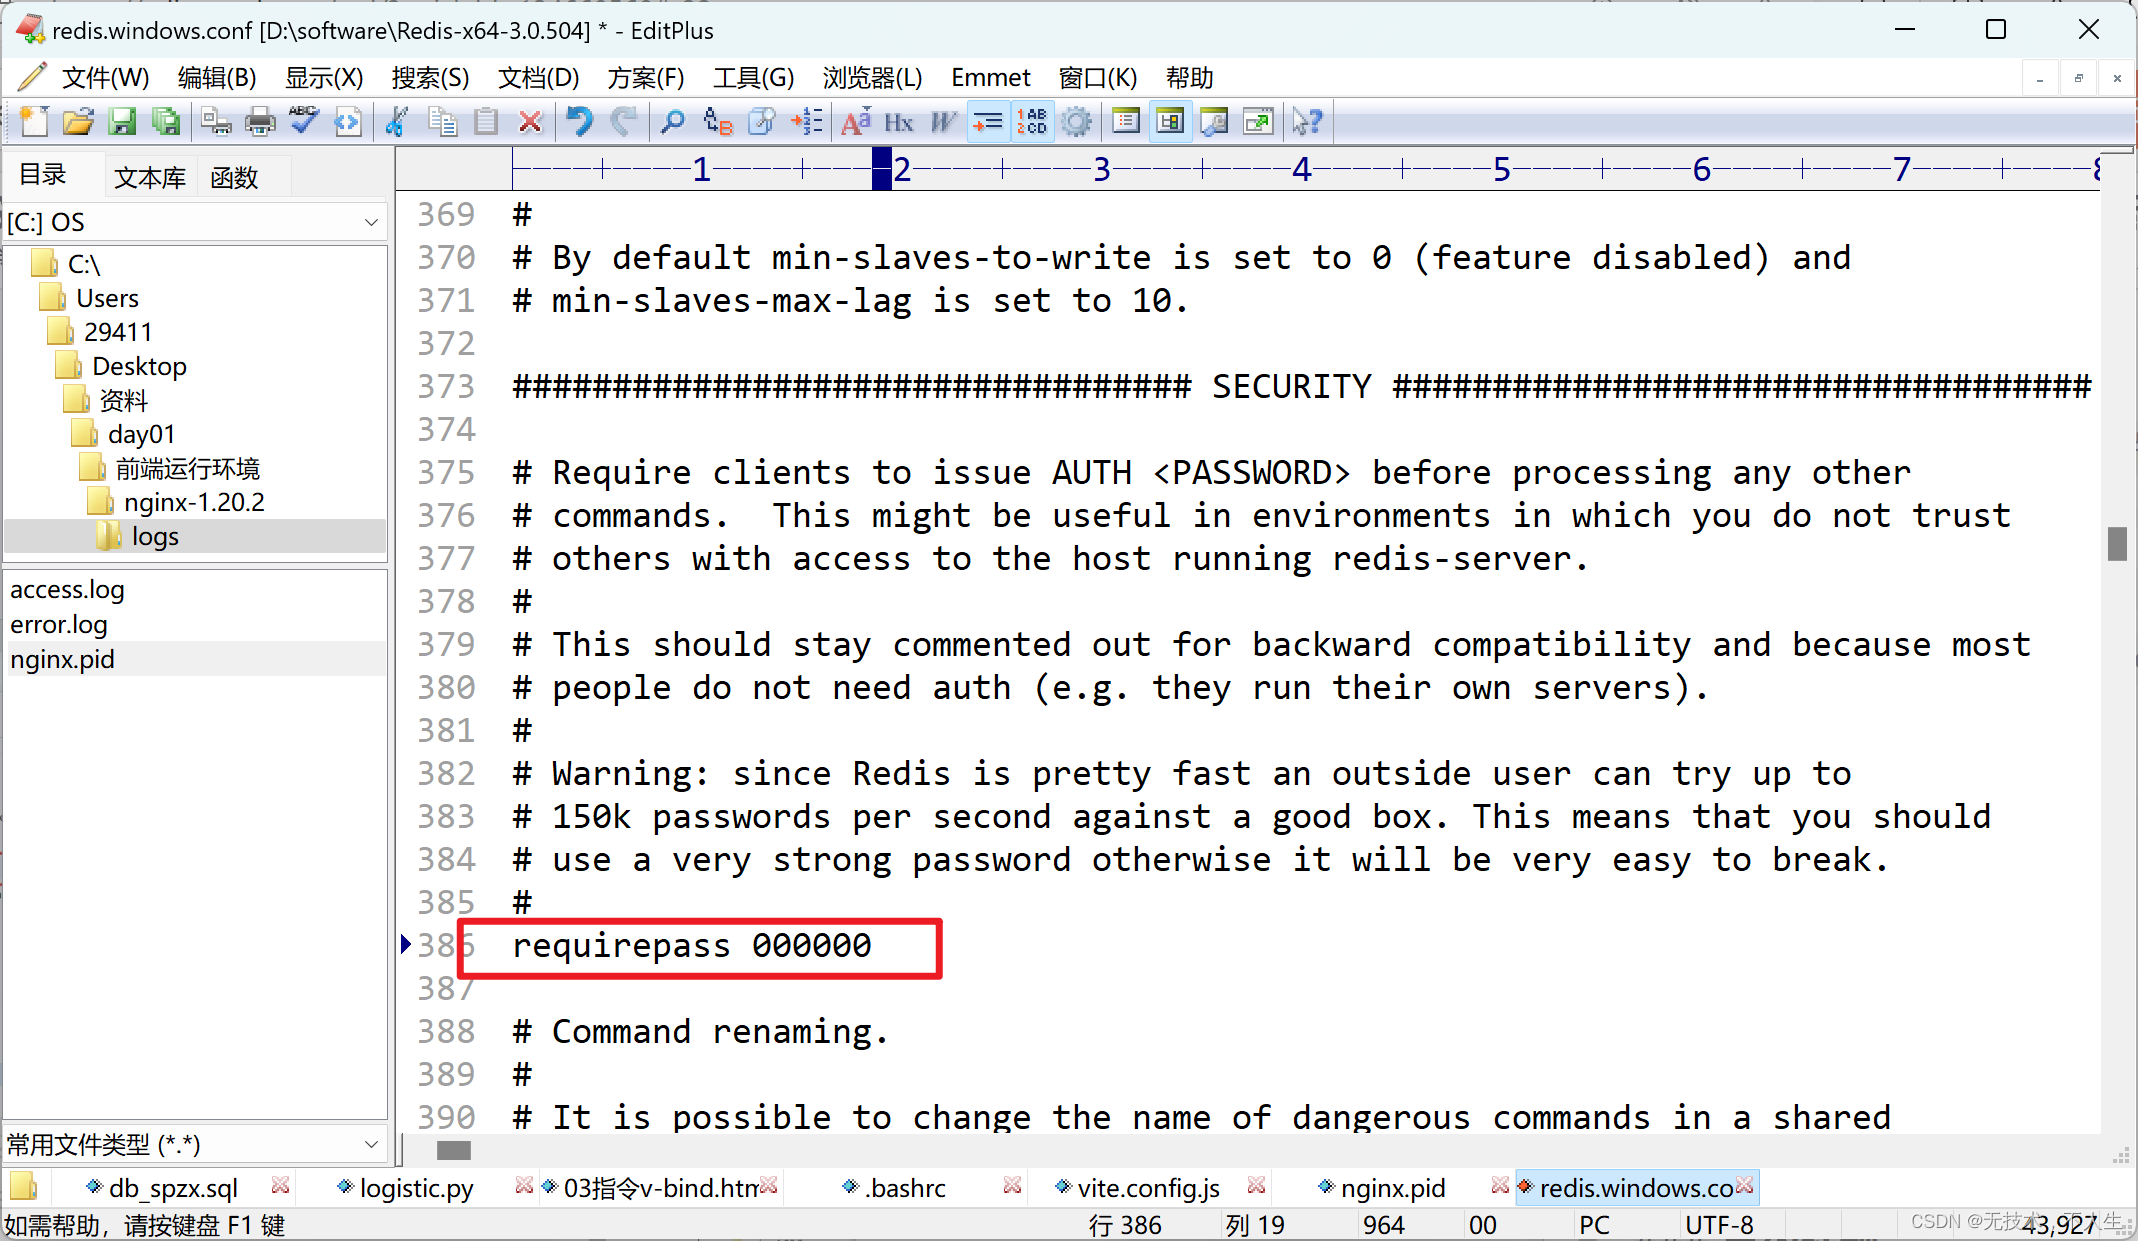The image size is (2138, 1241).
Task: Click the Print toolbar icon
Action: click(260, 122)
